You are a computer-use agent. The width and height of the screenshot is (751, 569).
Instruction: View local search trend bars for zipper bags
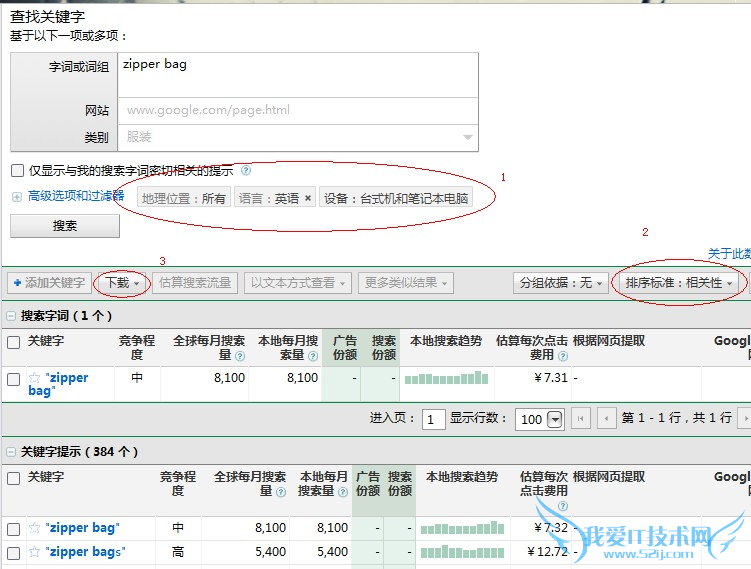[462, 552]
